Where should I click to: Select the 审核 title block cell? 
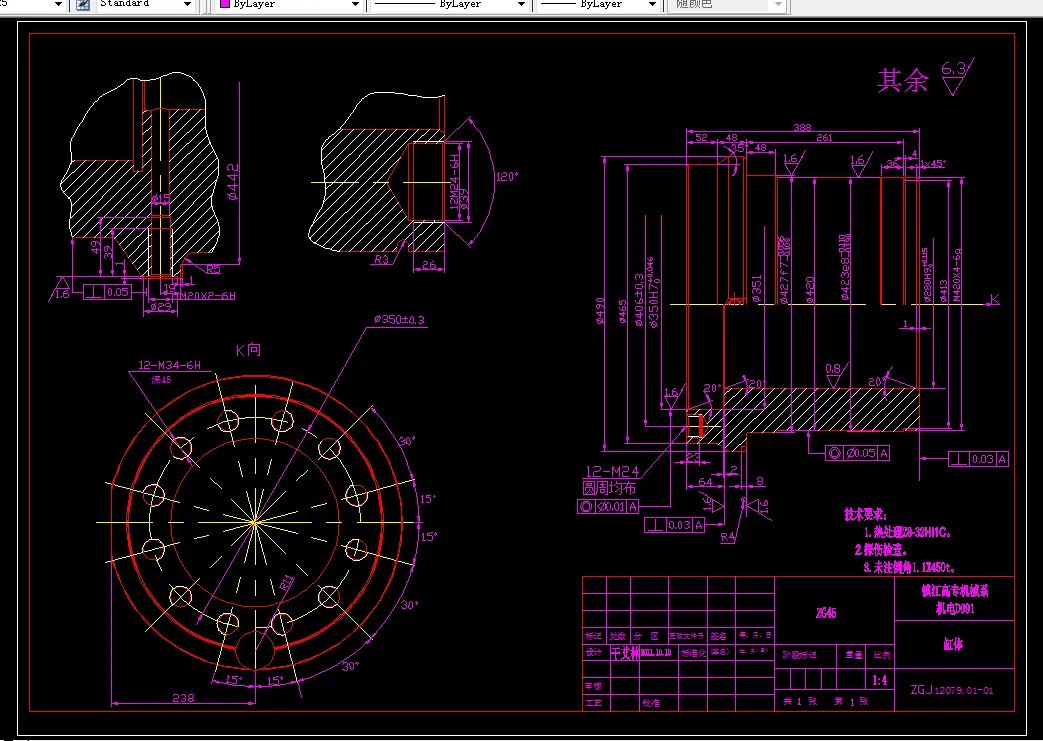tap(594, 686)
